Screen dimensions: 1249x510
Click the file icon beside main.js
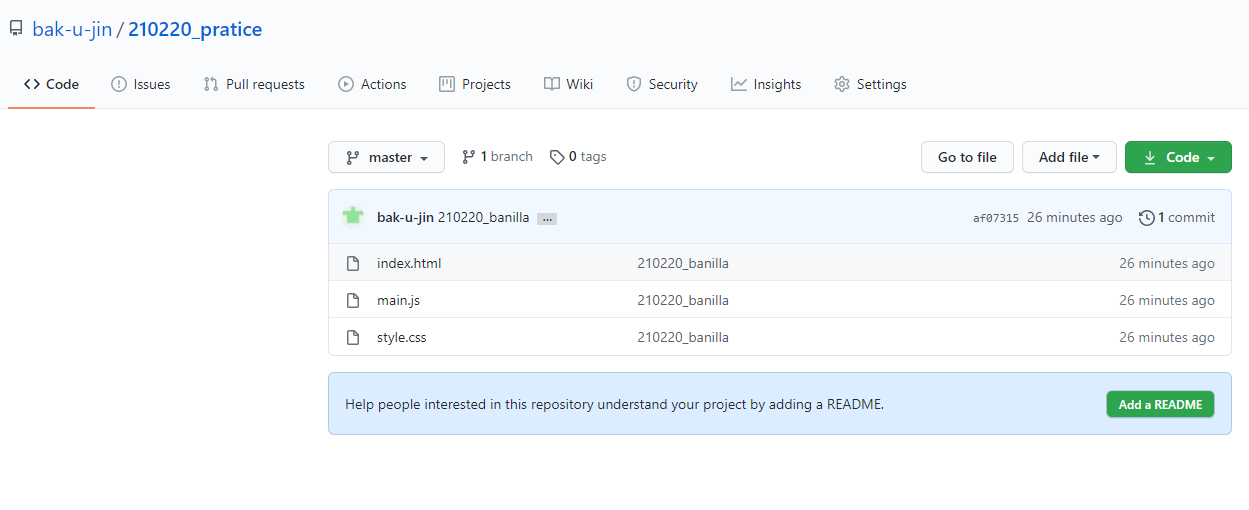pyautogui.click(x=352, y=300)
